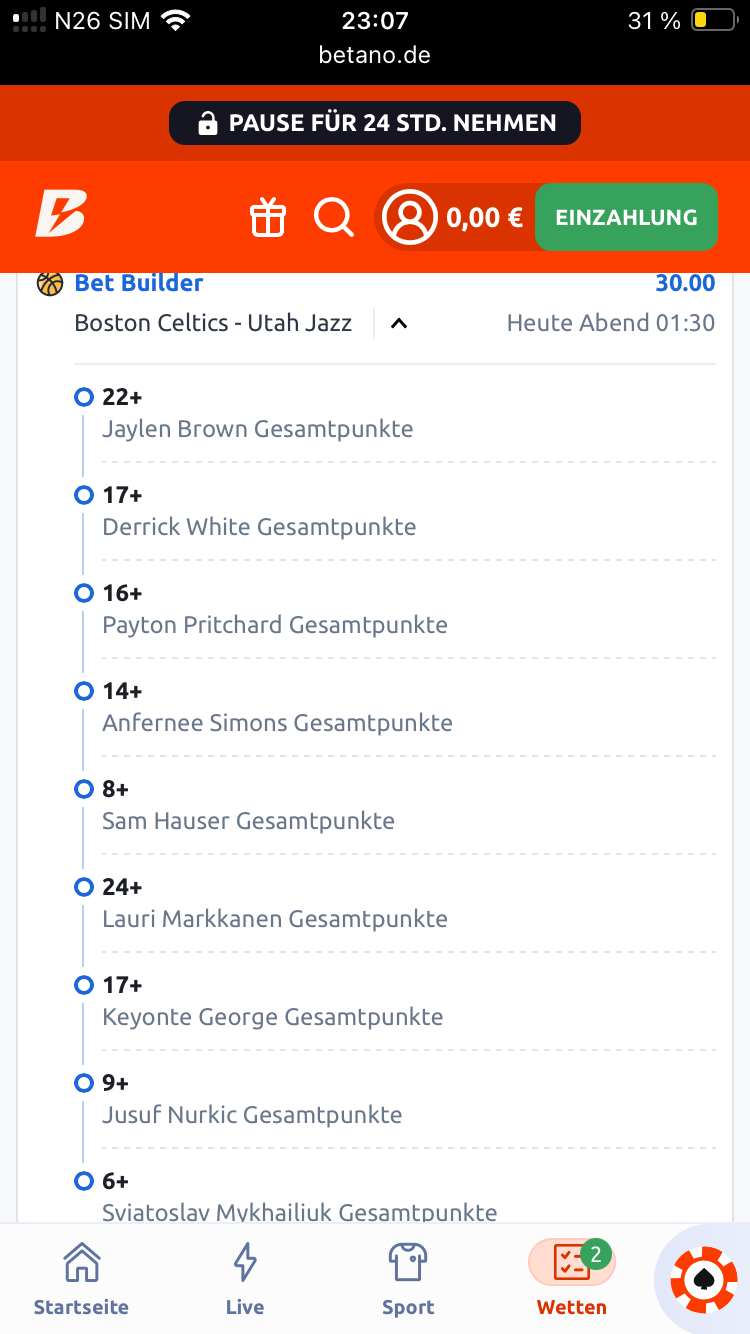Tap the betano.de address bar
This screenshot has width=750, height=1334.
[375, 55]
